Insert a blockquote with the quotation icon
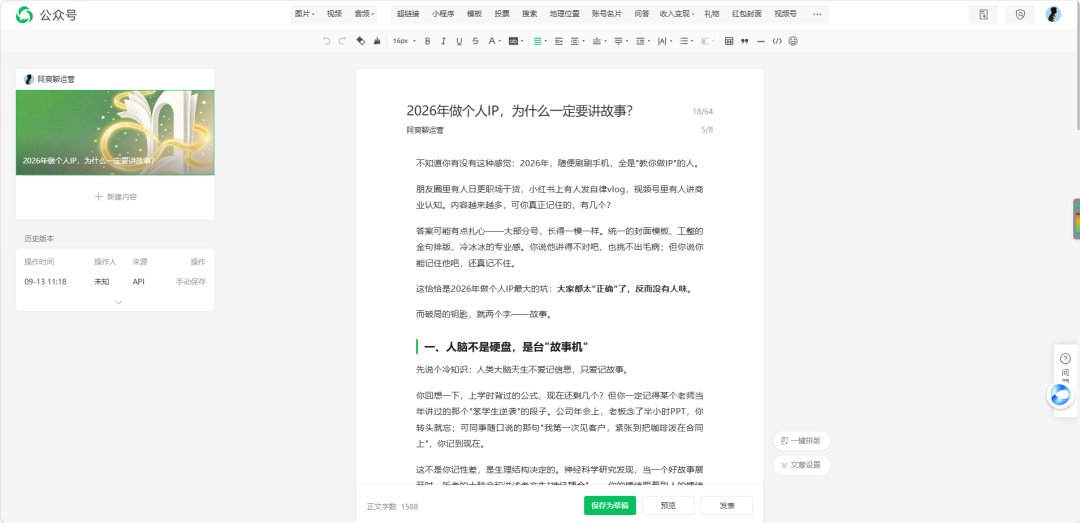This screenshot has width=1080, height=523. coord(745,41)
